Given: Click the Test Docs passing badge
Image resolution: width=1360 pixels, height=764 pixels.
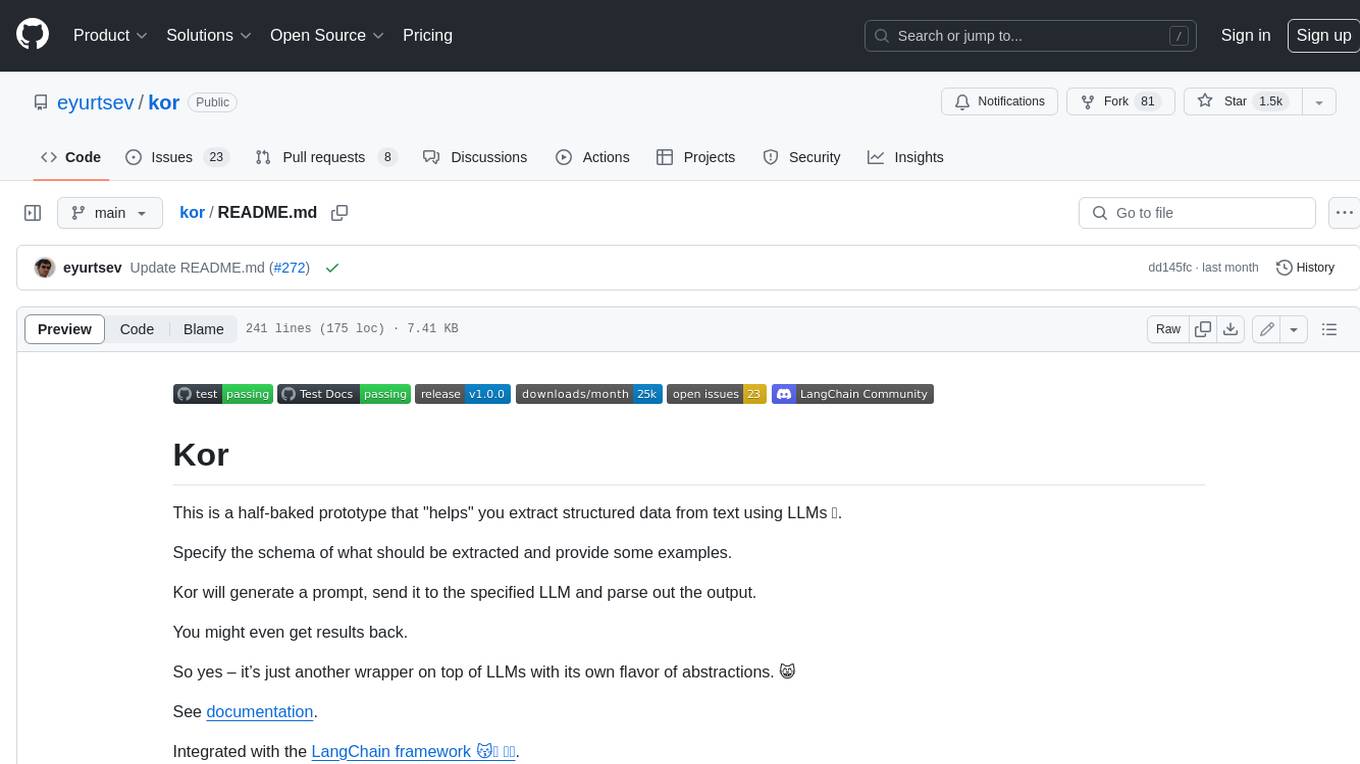Looking at the screenshot, I should (x=343, y=394).
